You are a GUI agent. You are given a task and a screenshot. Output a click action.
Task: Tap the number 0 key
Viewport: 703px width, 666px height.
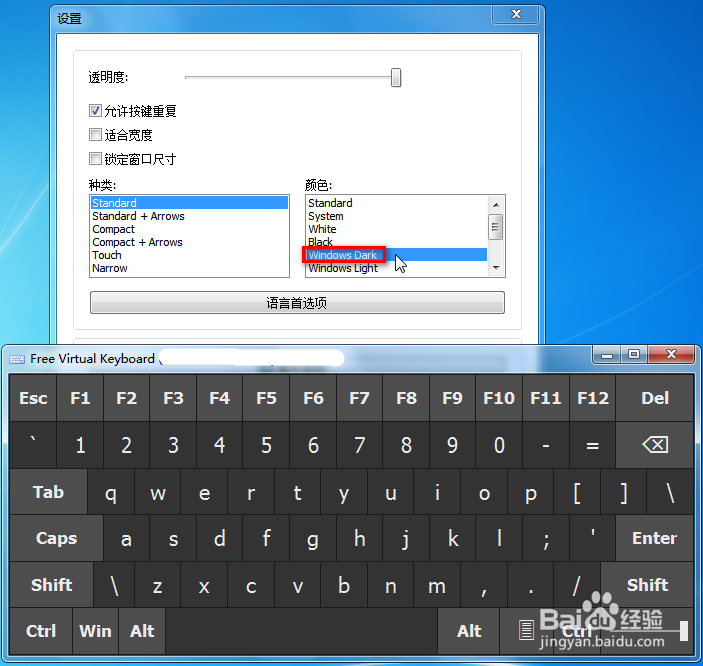(499, 445)
